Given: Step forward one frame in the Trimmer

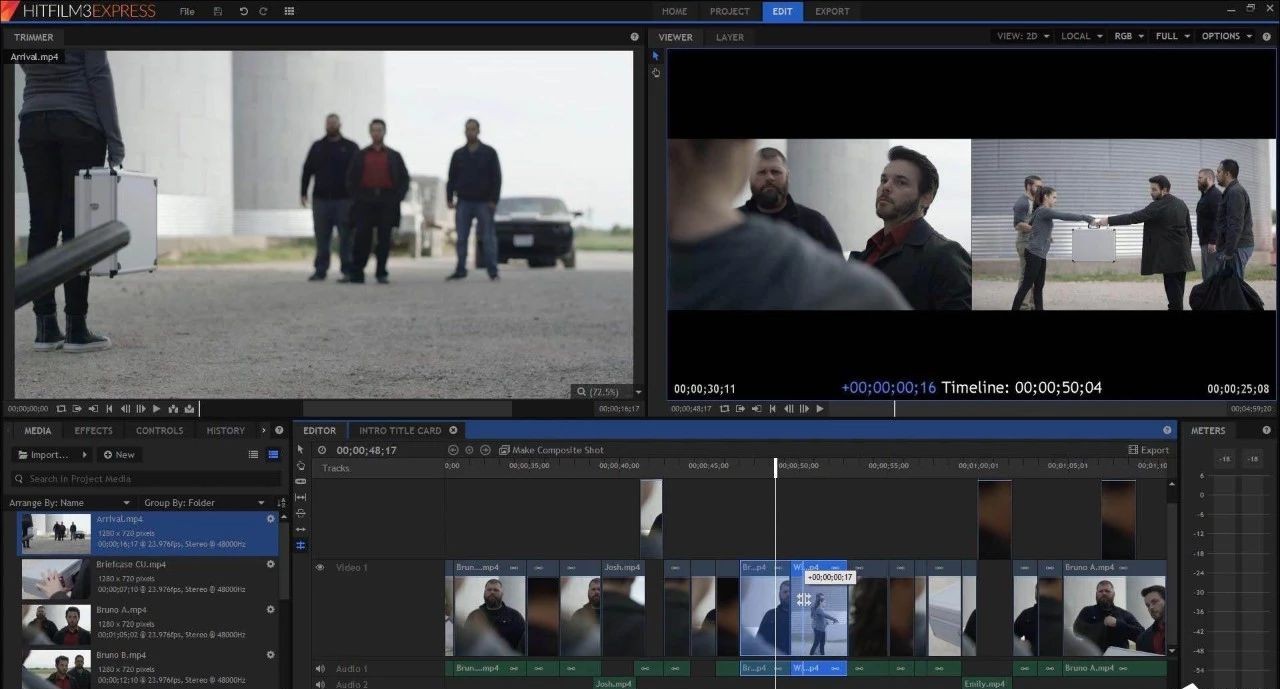Looking at the screenshot, I should pos(141,409).
